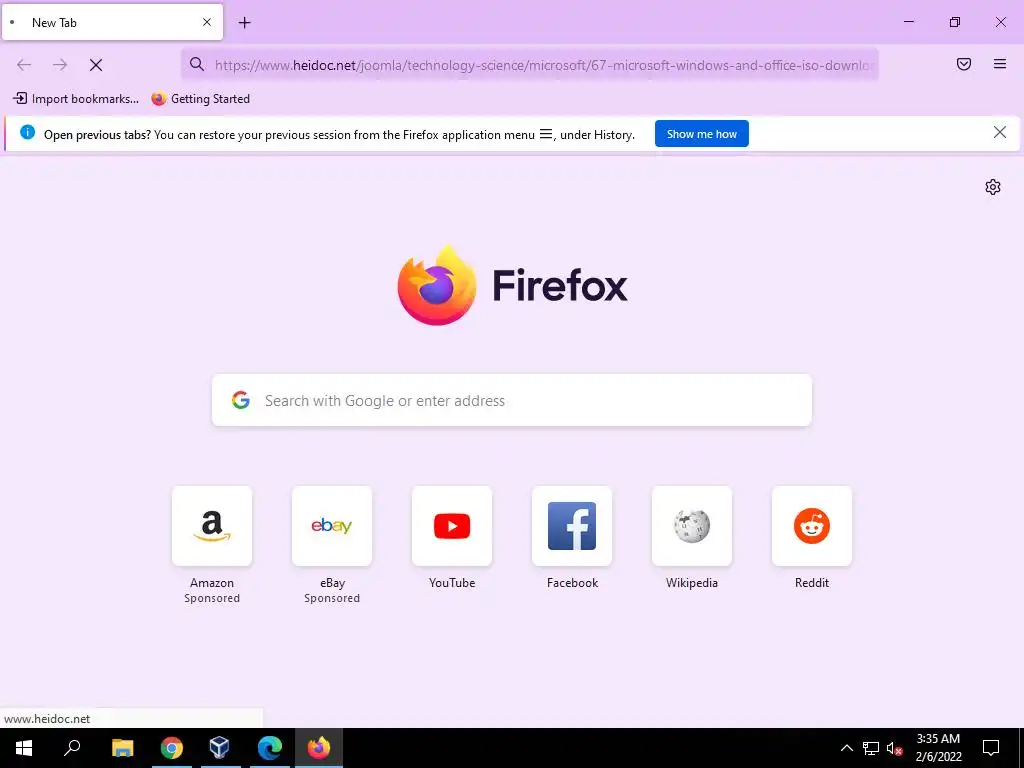Open the network status tray icon
The height and width of the screenshot is (768, 1024).
[x=871, y=748]
